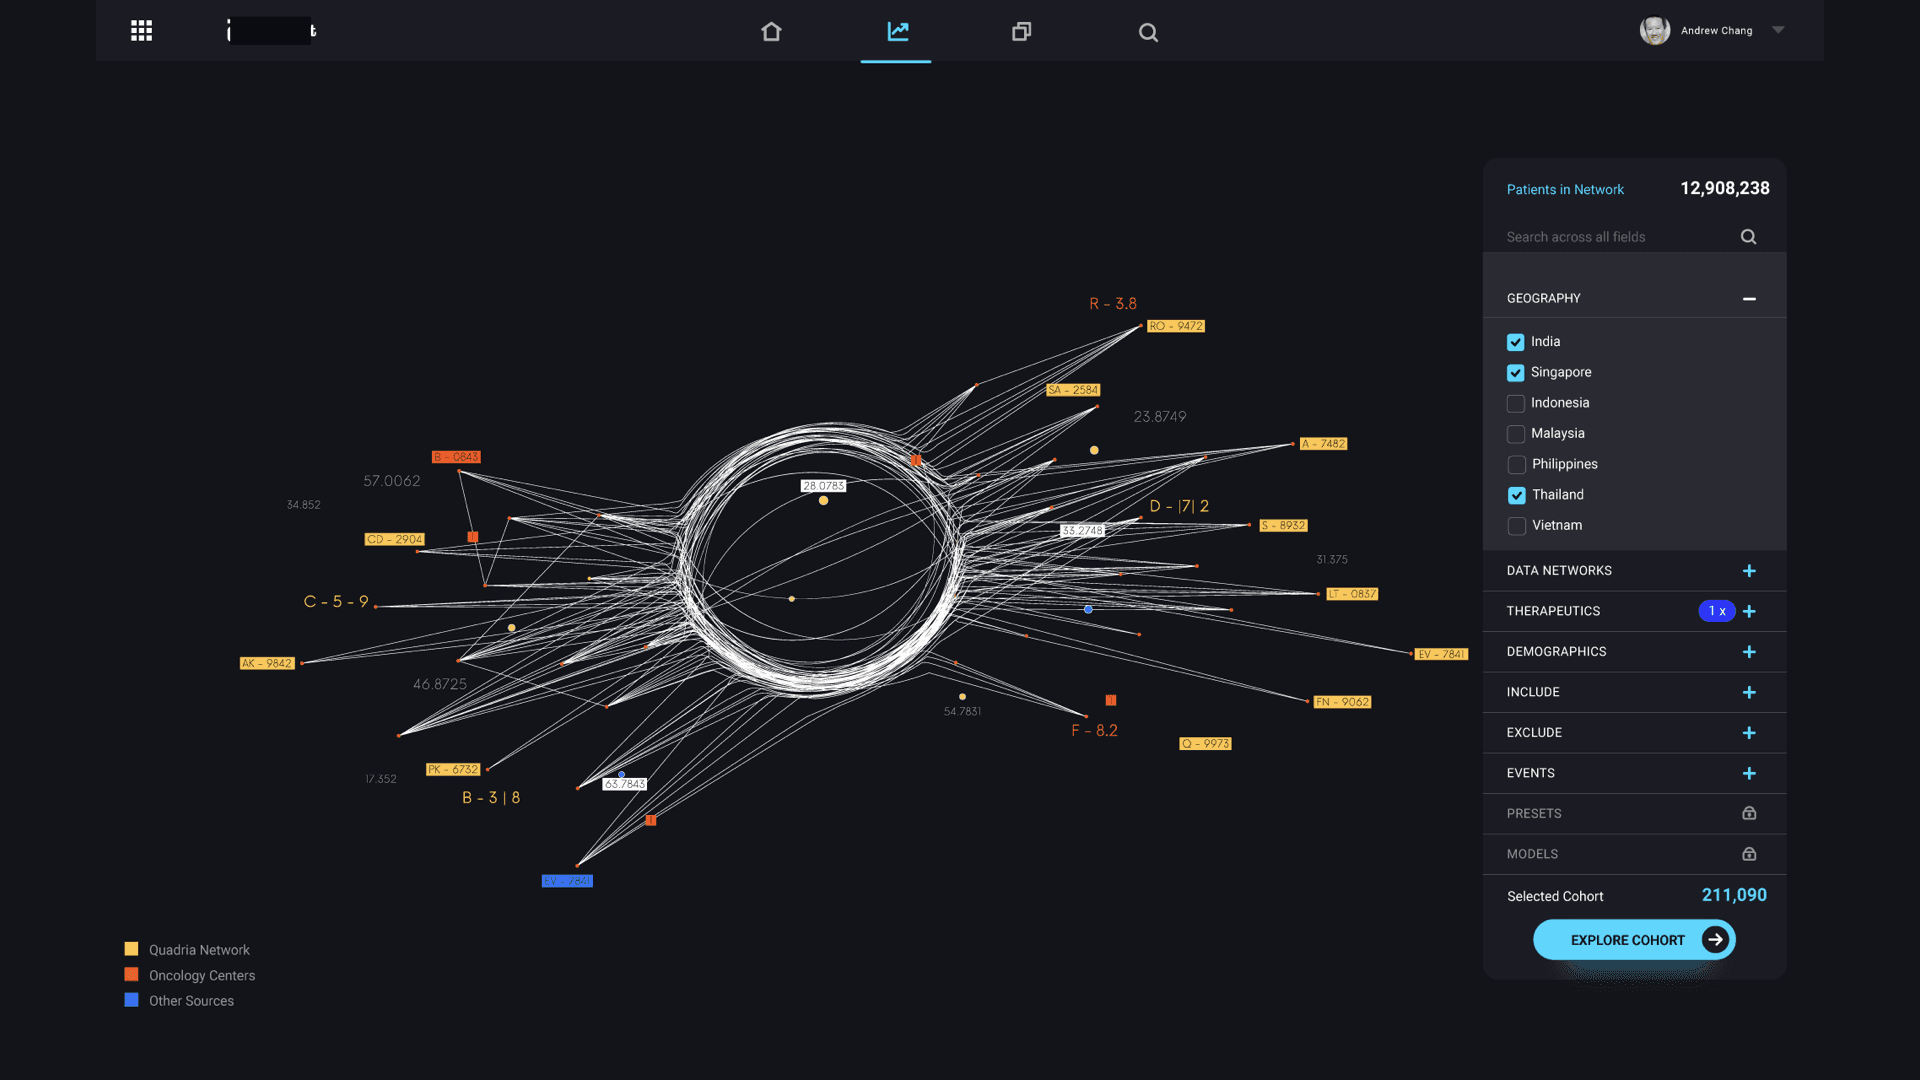Enable the Indonesia checkbox
Screen dimensions: 1920x1080
coord(1516,403)
